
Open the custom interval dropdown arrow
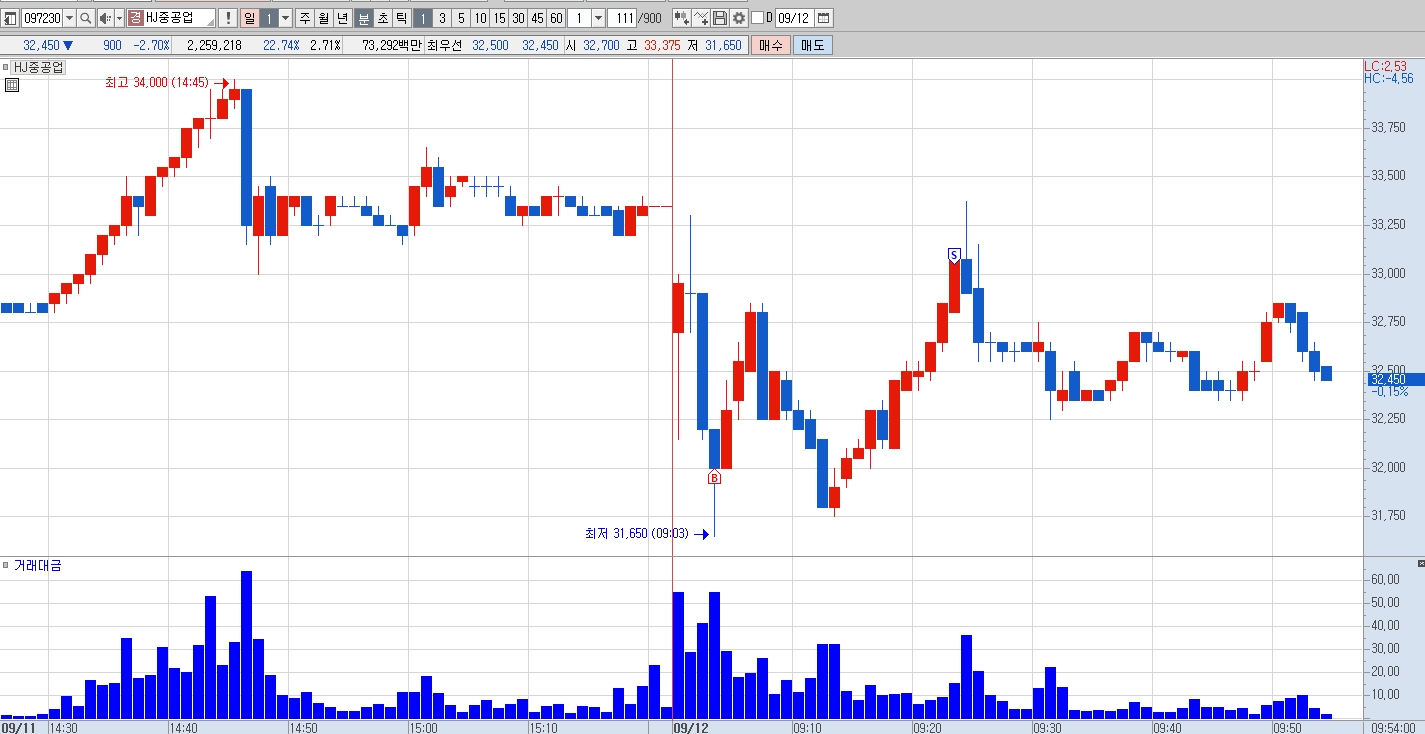[x=598, y=18]
